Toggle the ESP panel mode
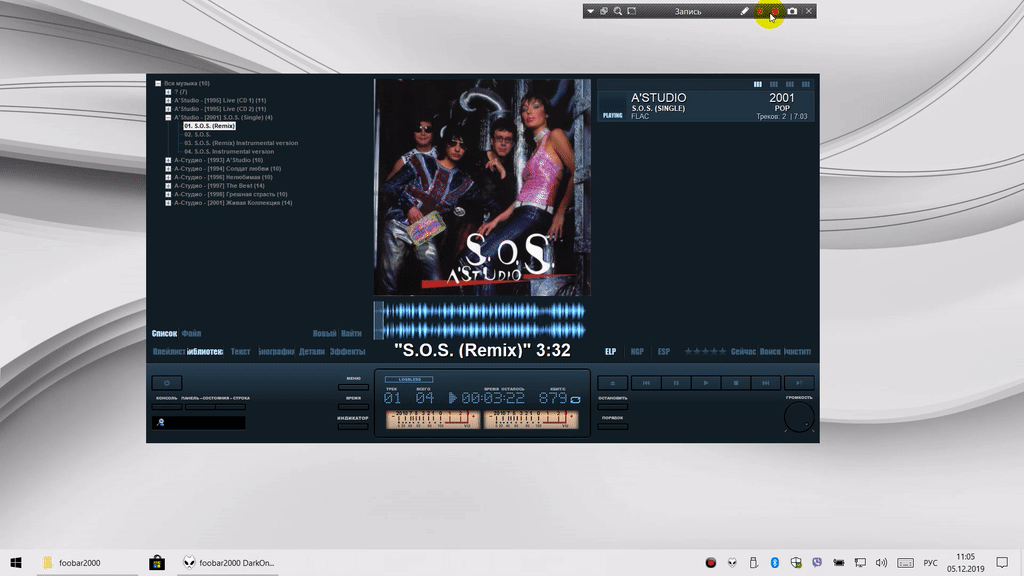The height and width of the screenshot is (576, 1024). [663, 352]
